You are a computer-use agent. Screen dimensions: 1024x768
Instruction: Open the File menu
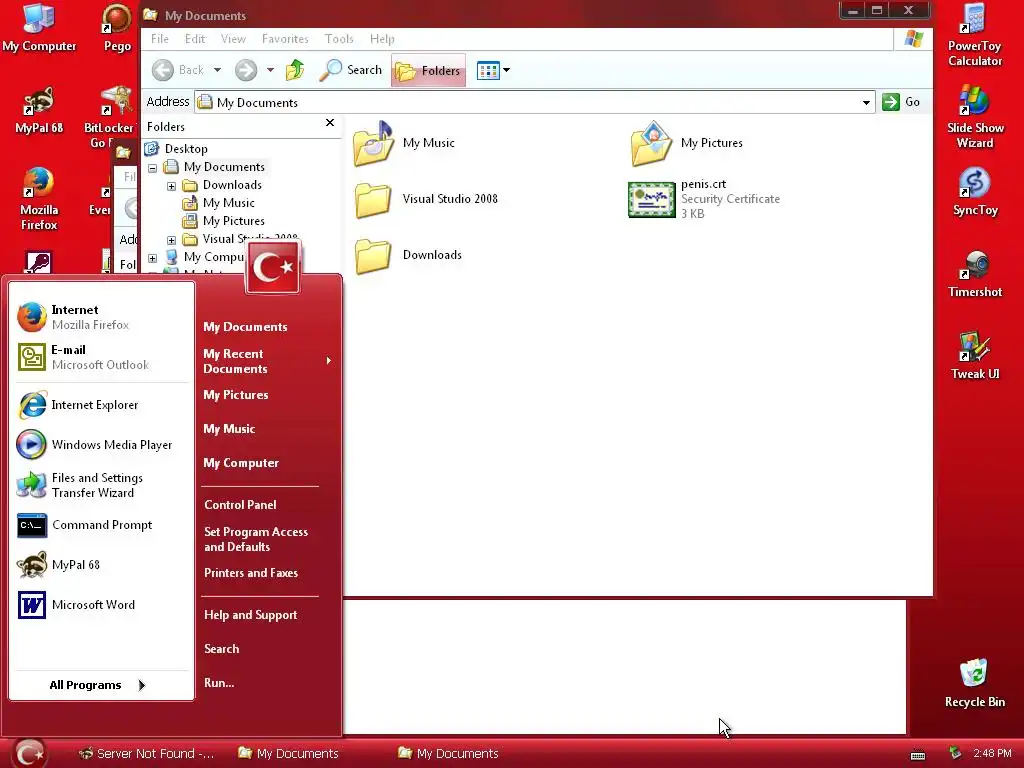159,39
